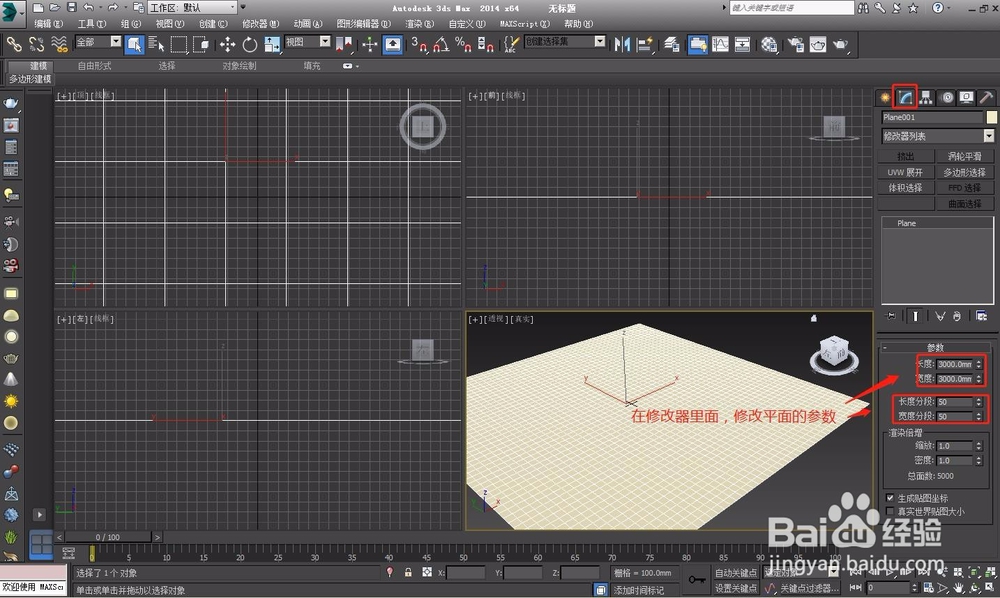1000x598 pixels.
Task: Click the 0 / 100 time slider
Action: click(108, 537)
